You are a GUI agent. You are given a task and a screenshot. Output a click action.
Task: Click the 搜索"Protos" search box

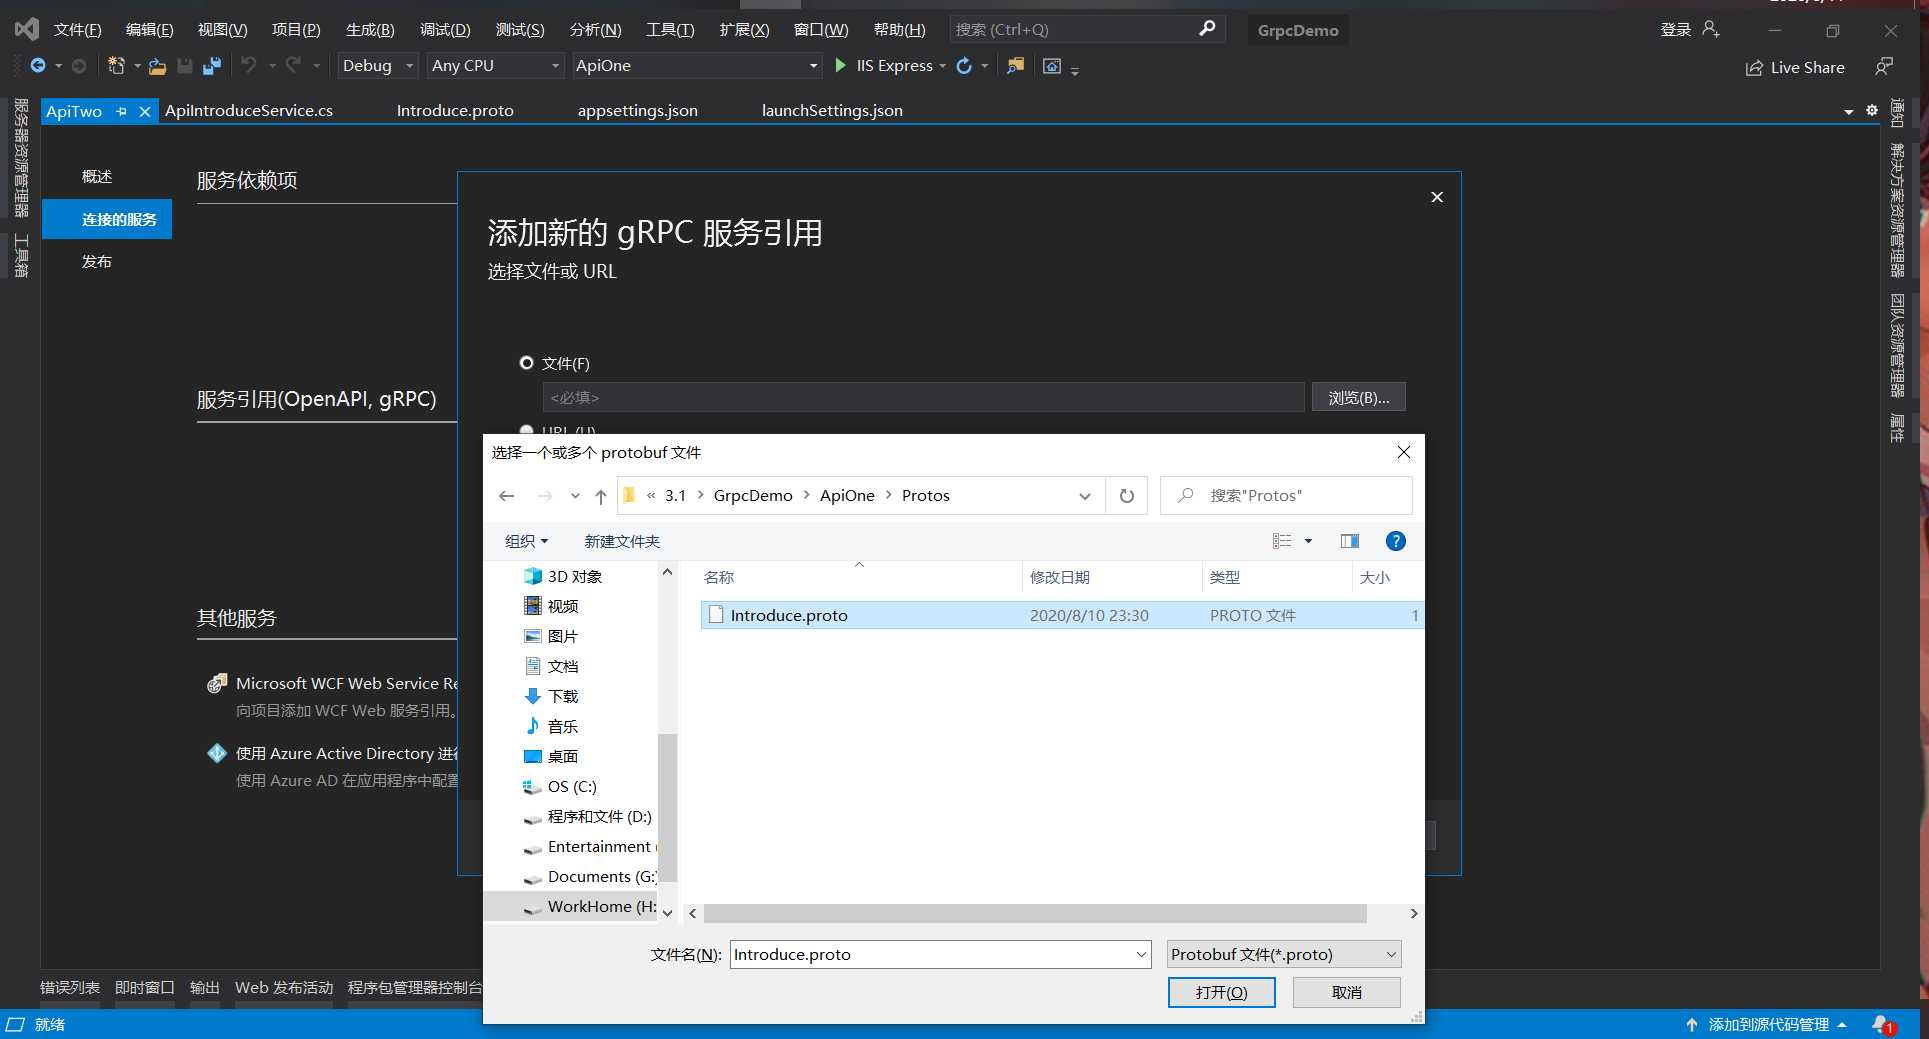coord(1286,496)
